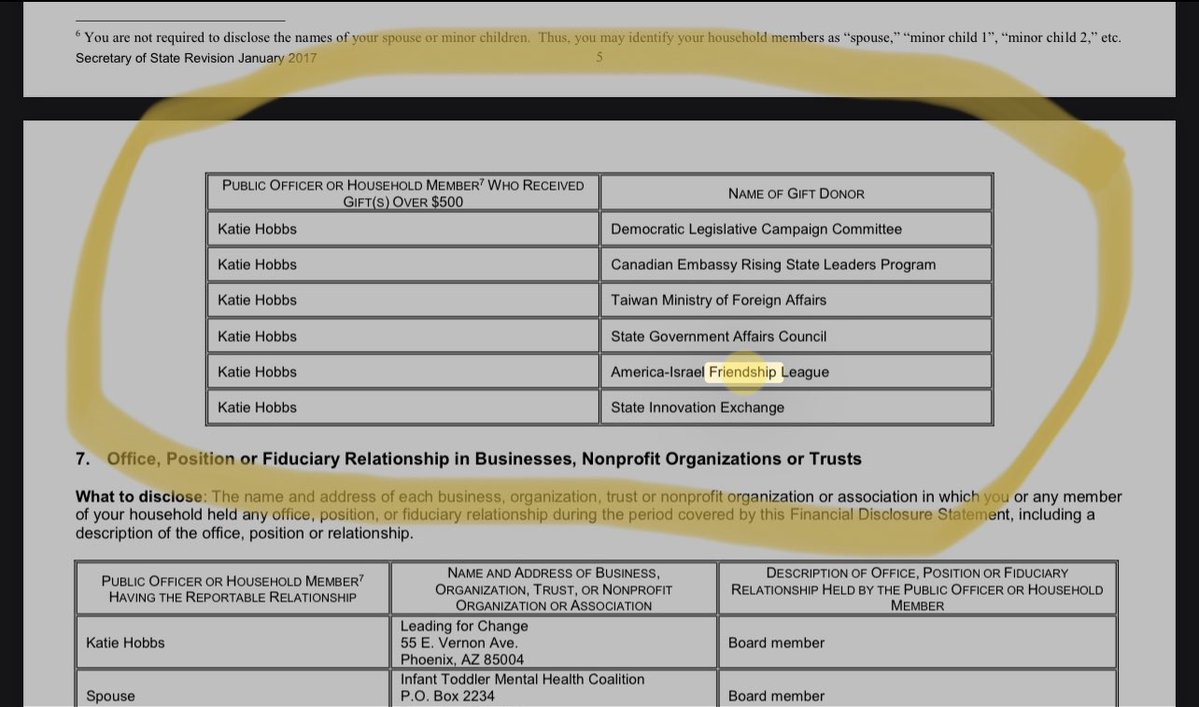Click the bold What to disclose label
The image size is (1199, 707).
pyautogui.click(x=140, y=497)
